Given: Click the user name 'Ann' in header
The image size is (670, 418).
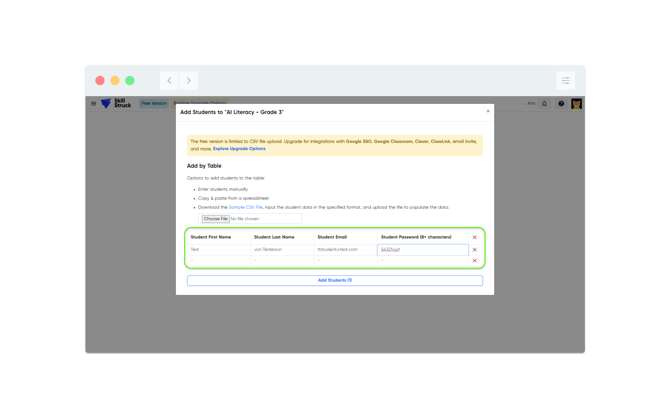Looking at the screenshot, I should pyautogui.click(x=531, y=103).
